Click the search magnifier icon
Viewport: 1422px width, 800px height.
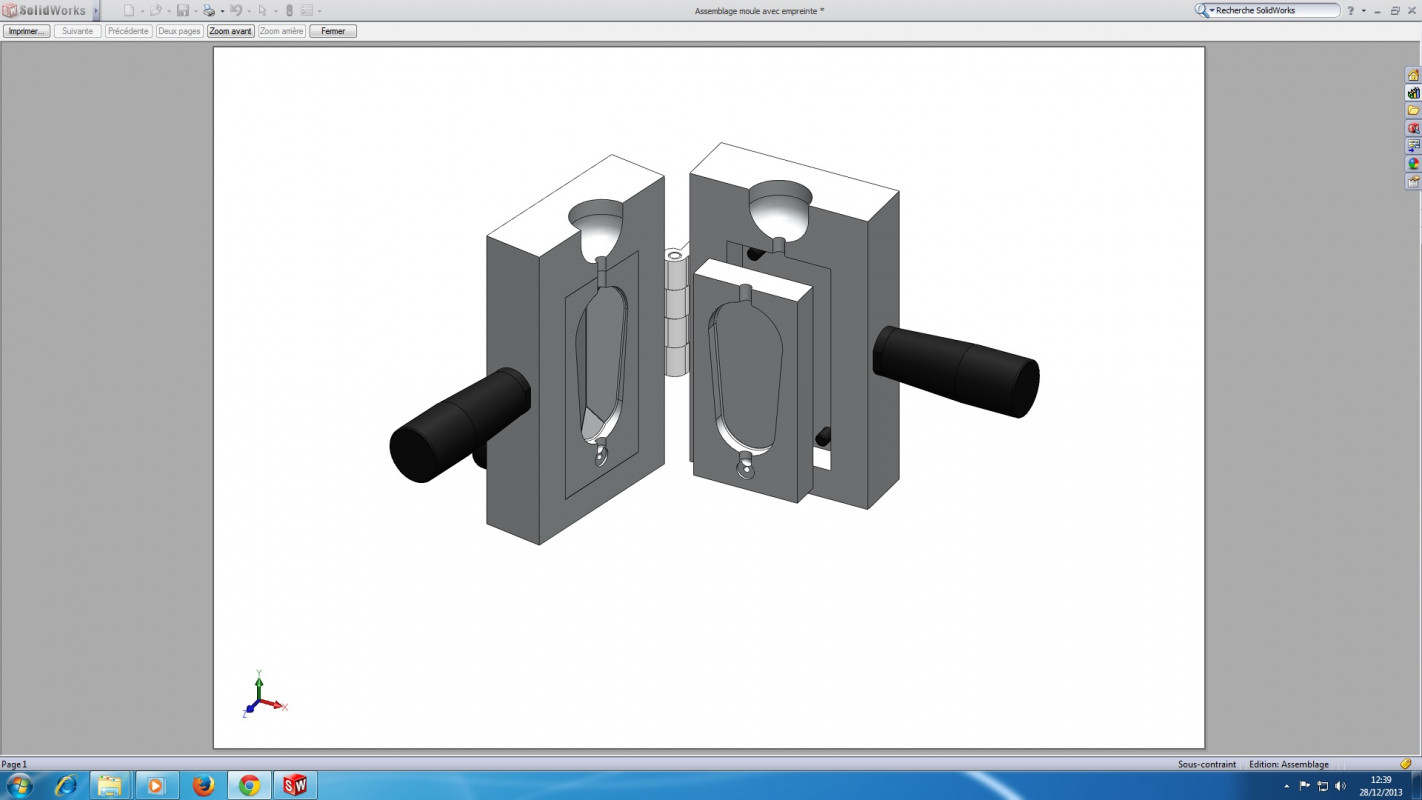(x=1202, y=10)
